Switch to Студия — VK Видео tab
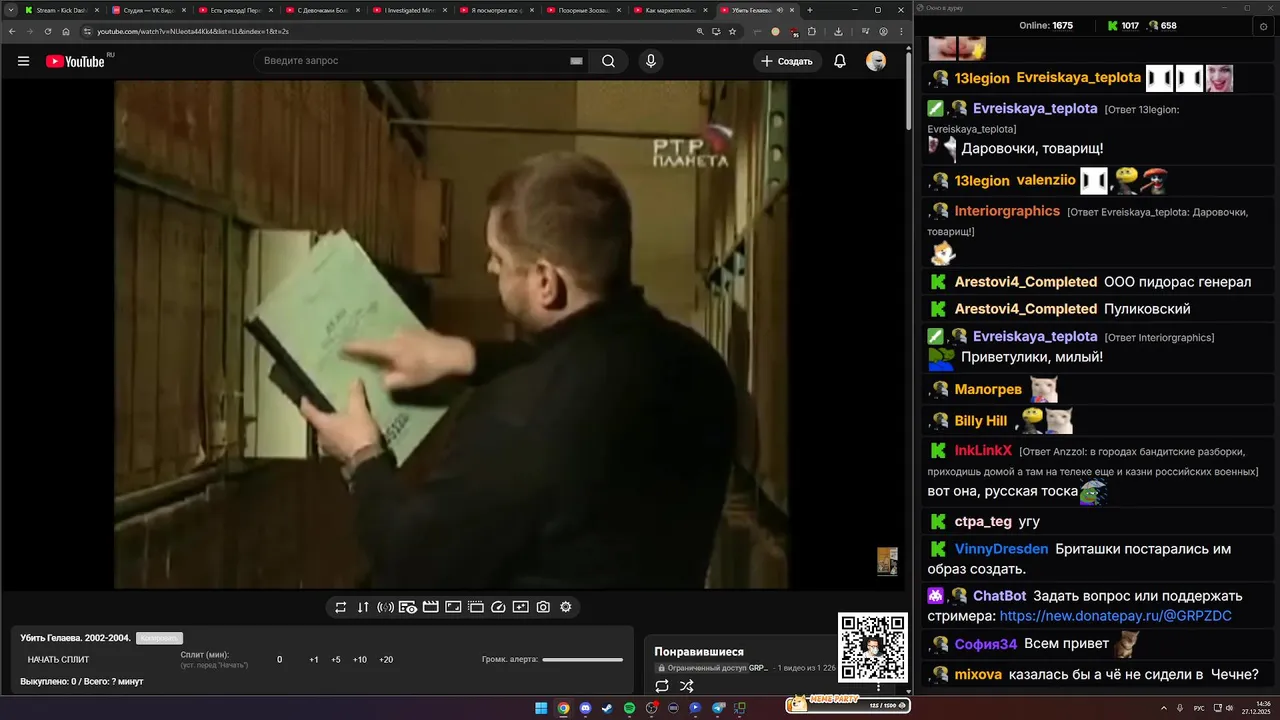Screen dimensions: 1280x720 point(147,10)
